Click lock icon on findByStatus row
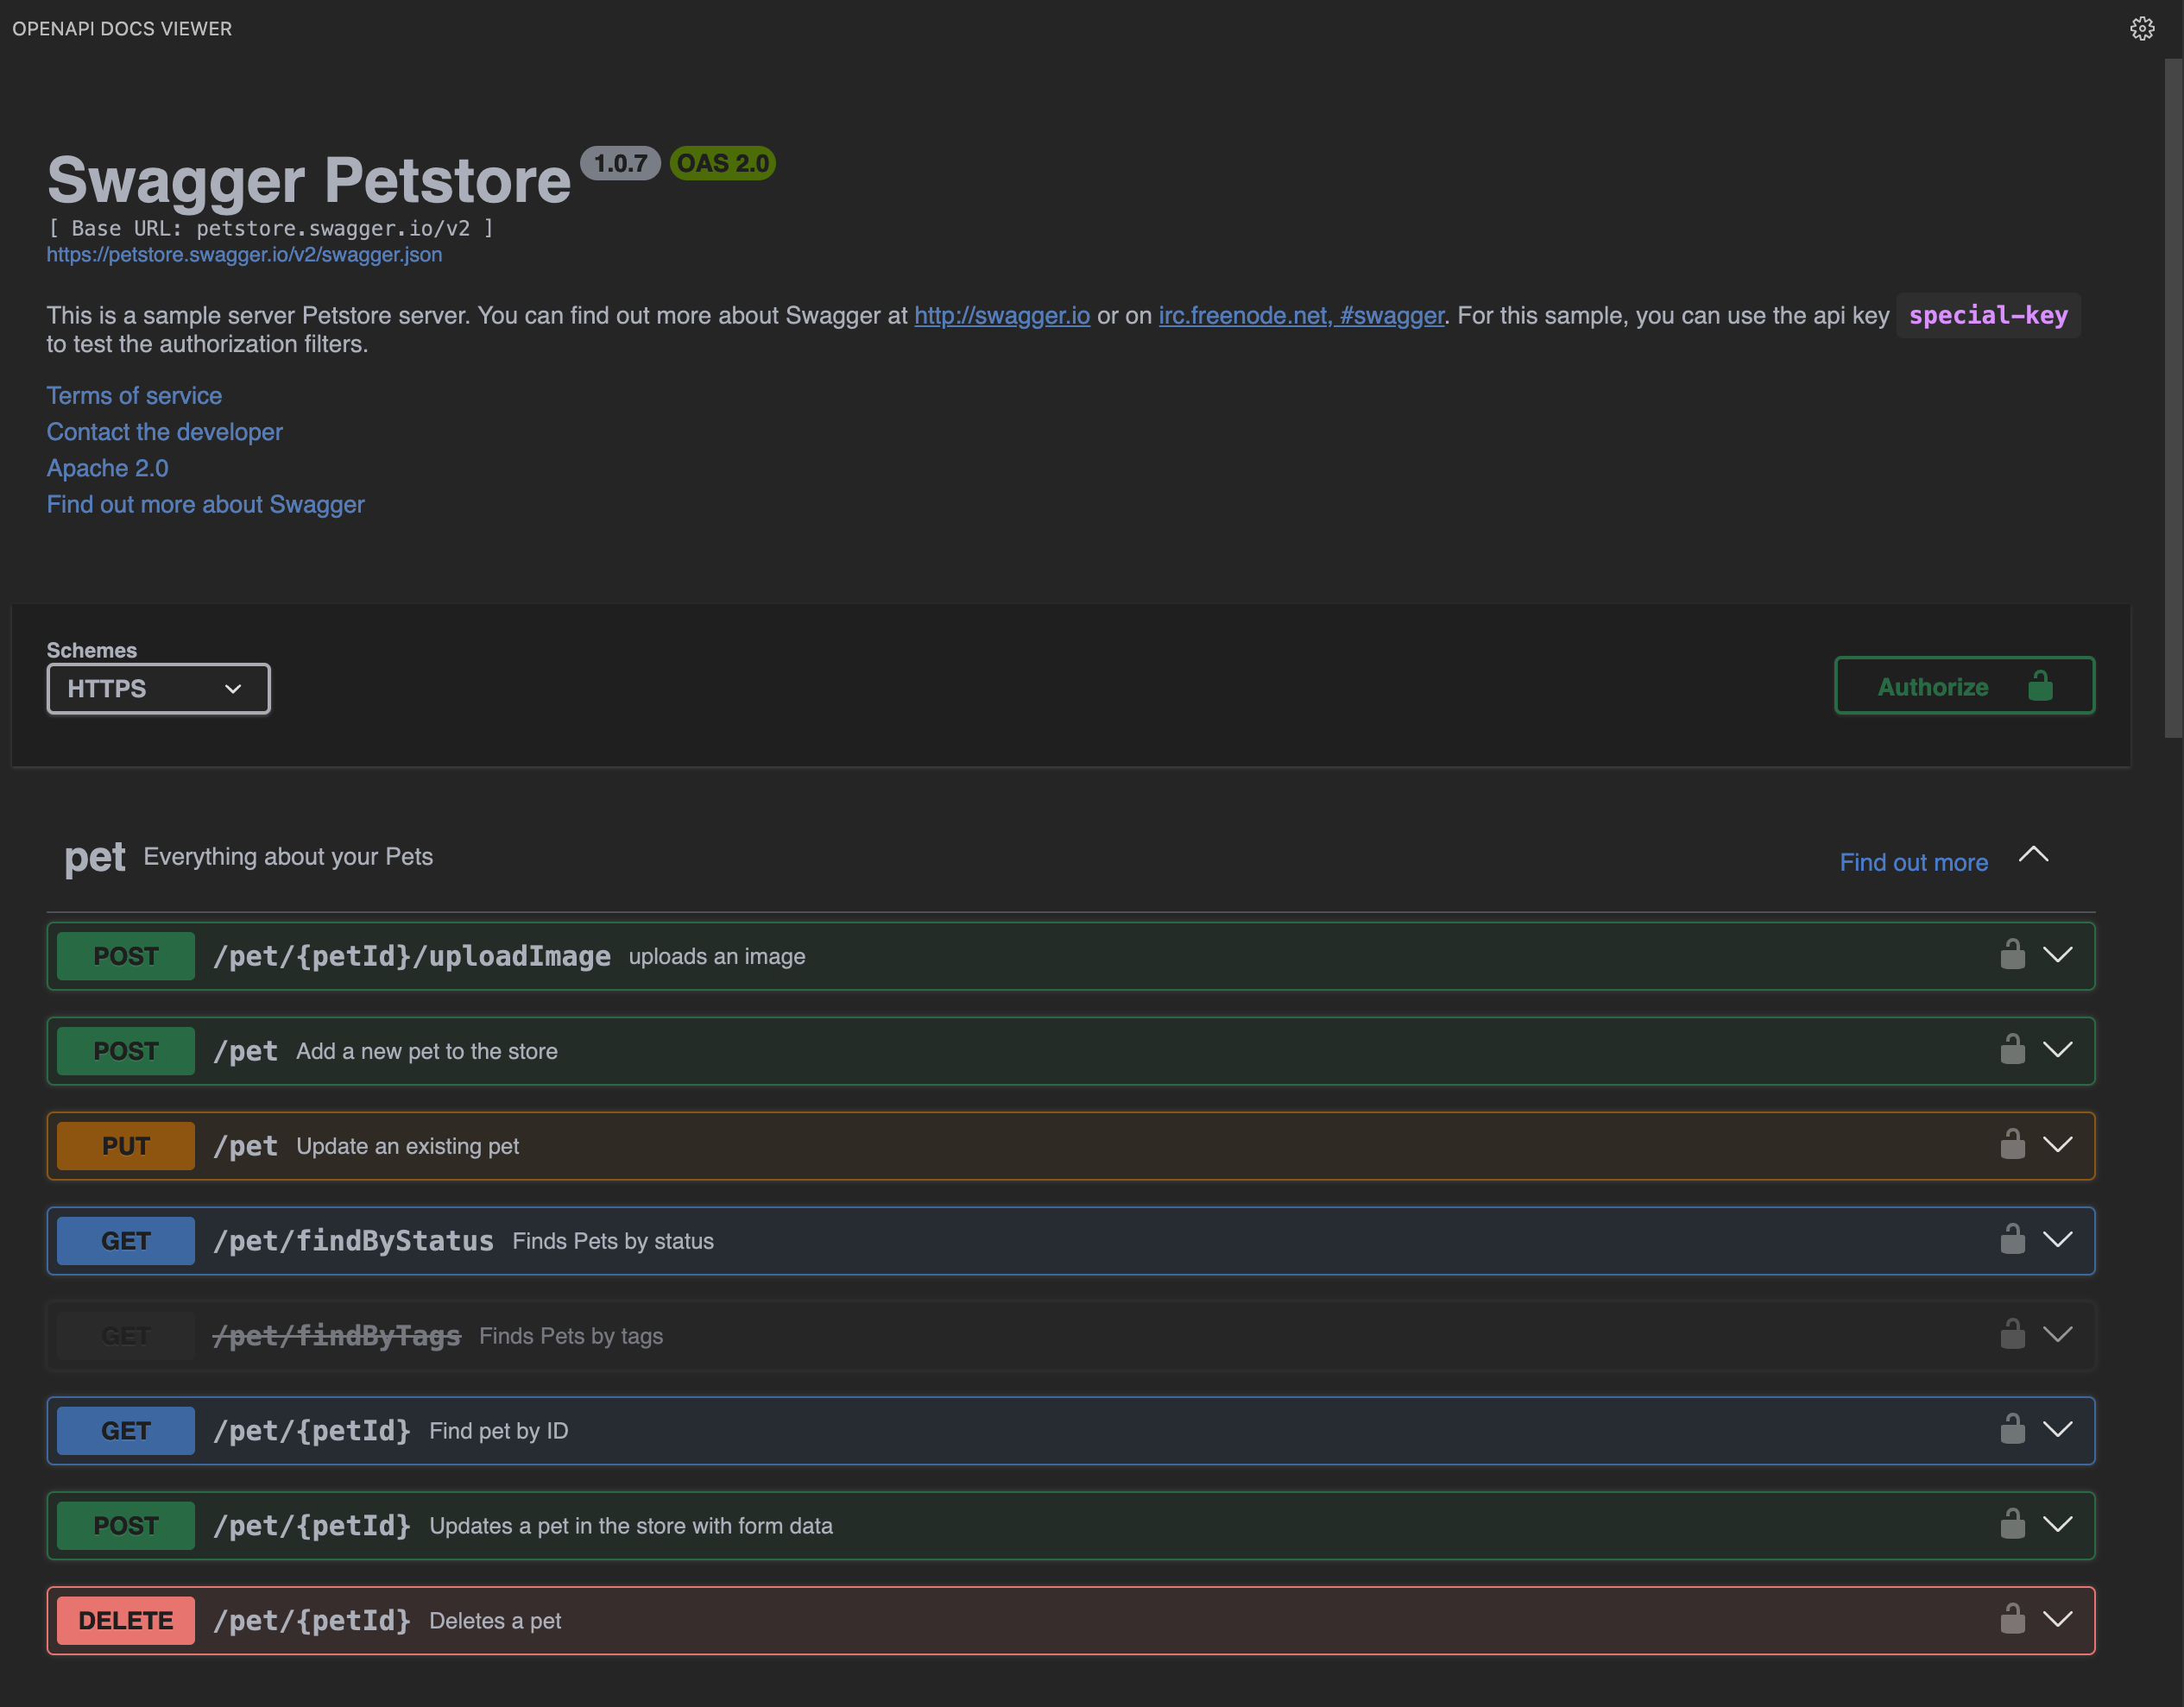 click(2012, 1240)
